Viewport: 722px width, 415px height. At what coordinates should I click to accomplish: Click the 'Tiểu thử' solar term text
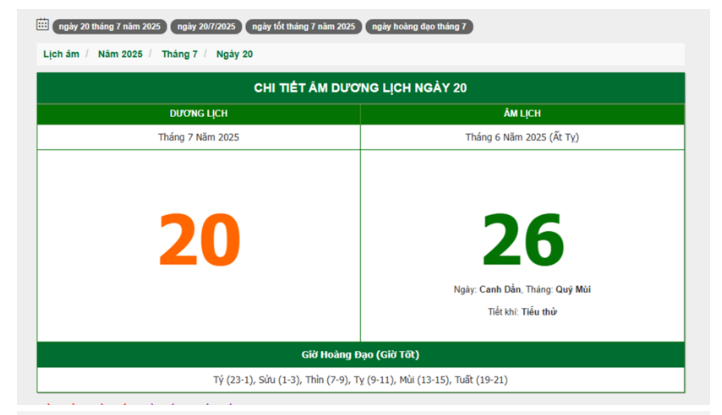(x=539, y=312)
